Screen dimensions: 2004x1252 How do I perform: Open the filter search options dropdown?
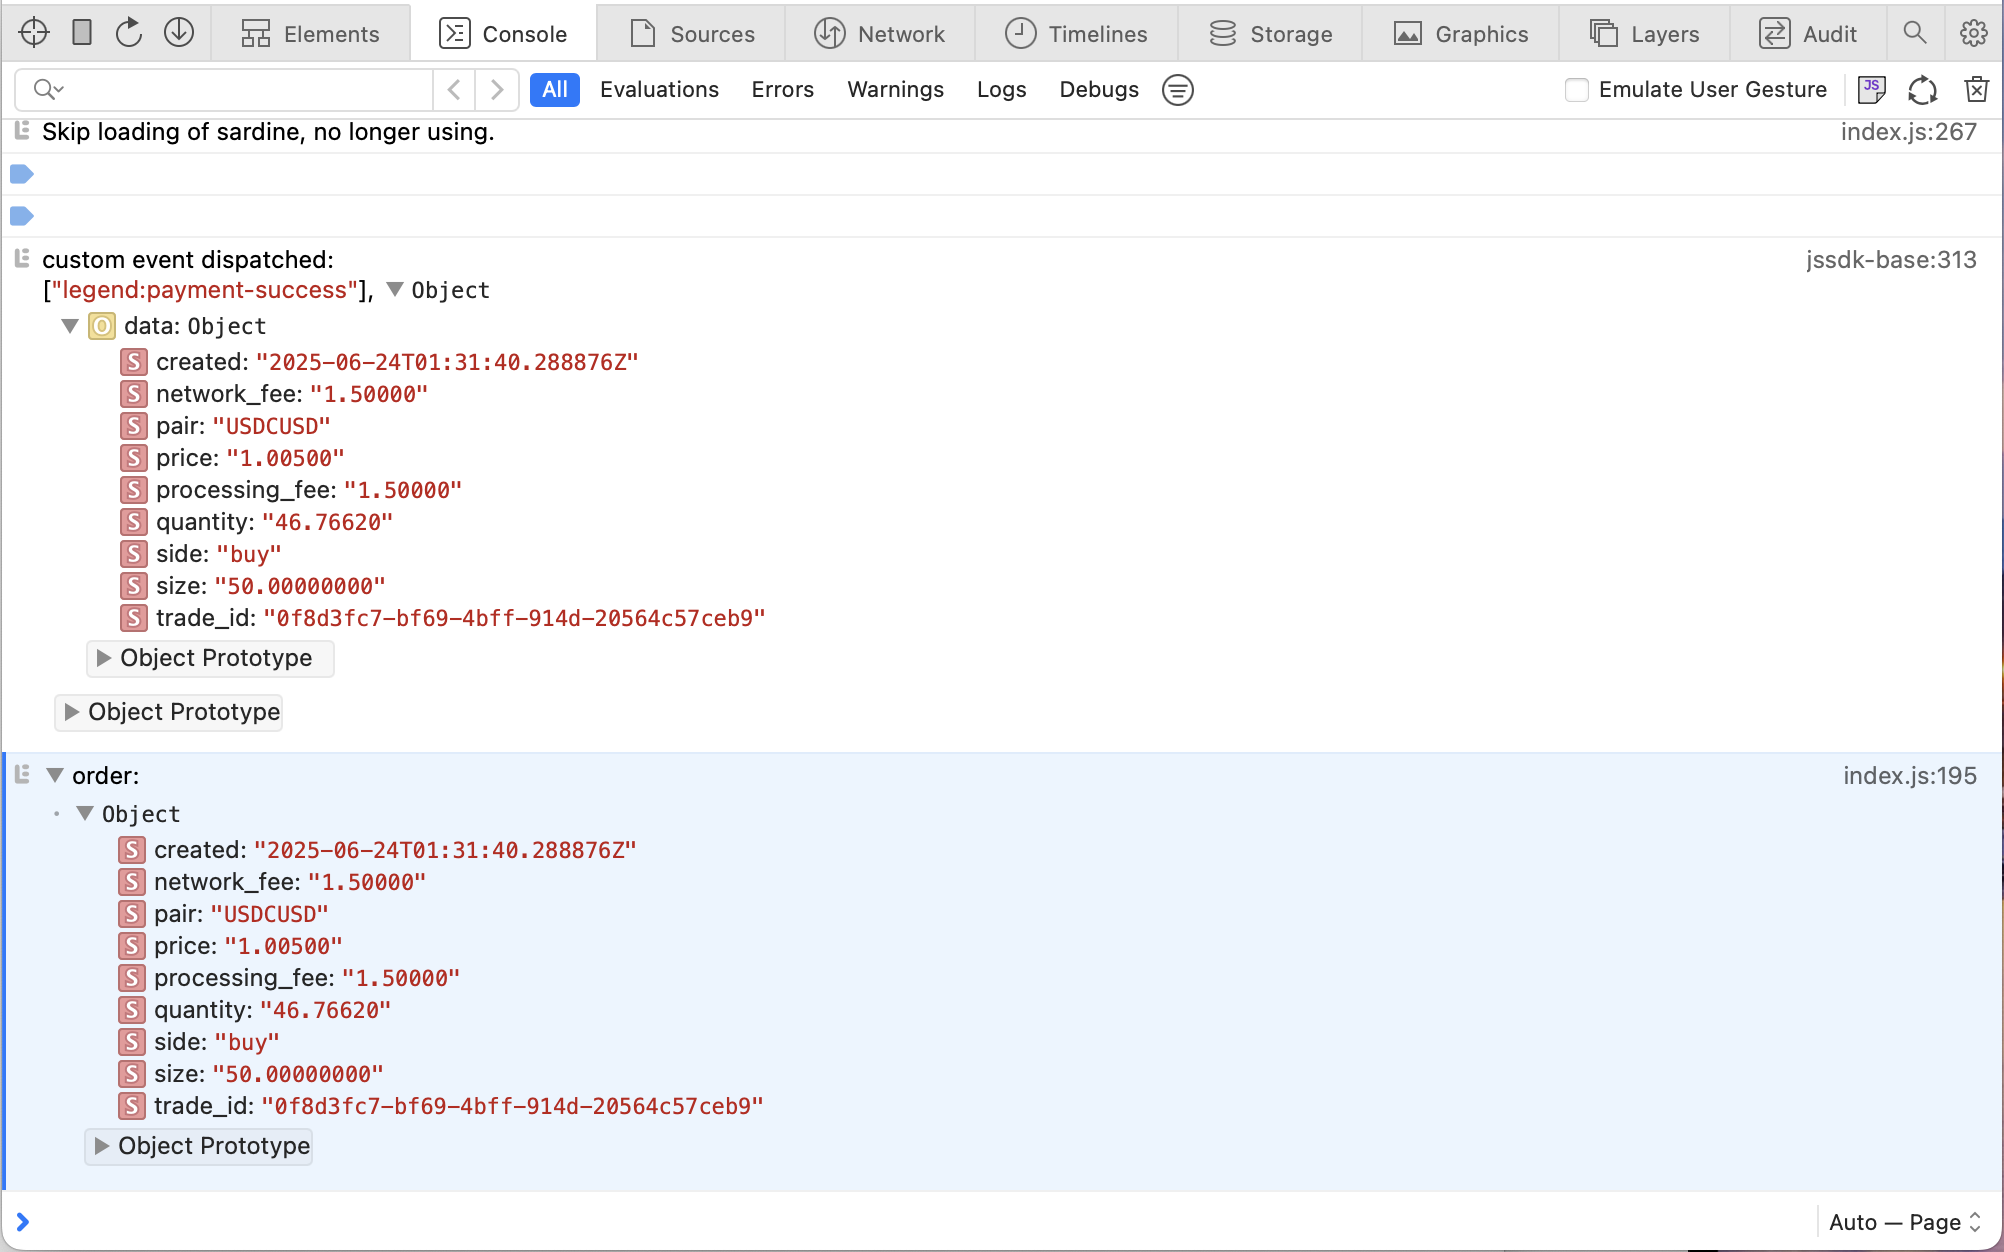coord(48,90)
